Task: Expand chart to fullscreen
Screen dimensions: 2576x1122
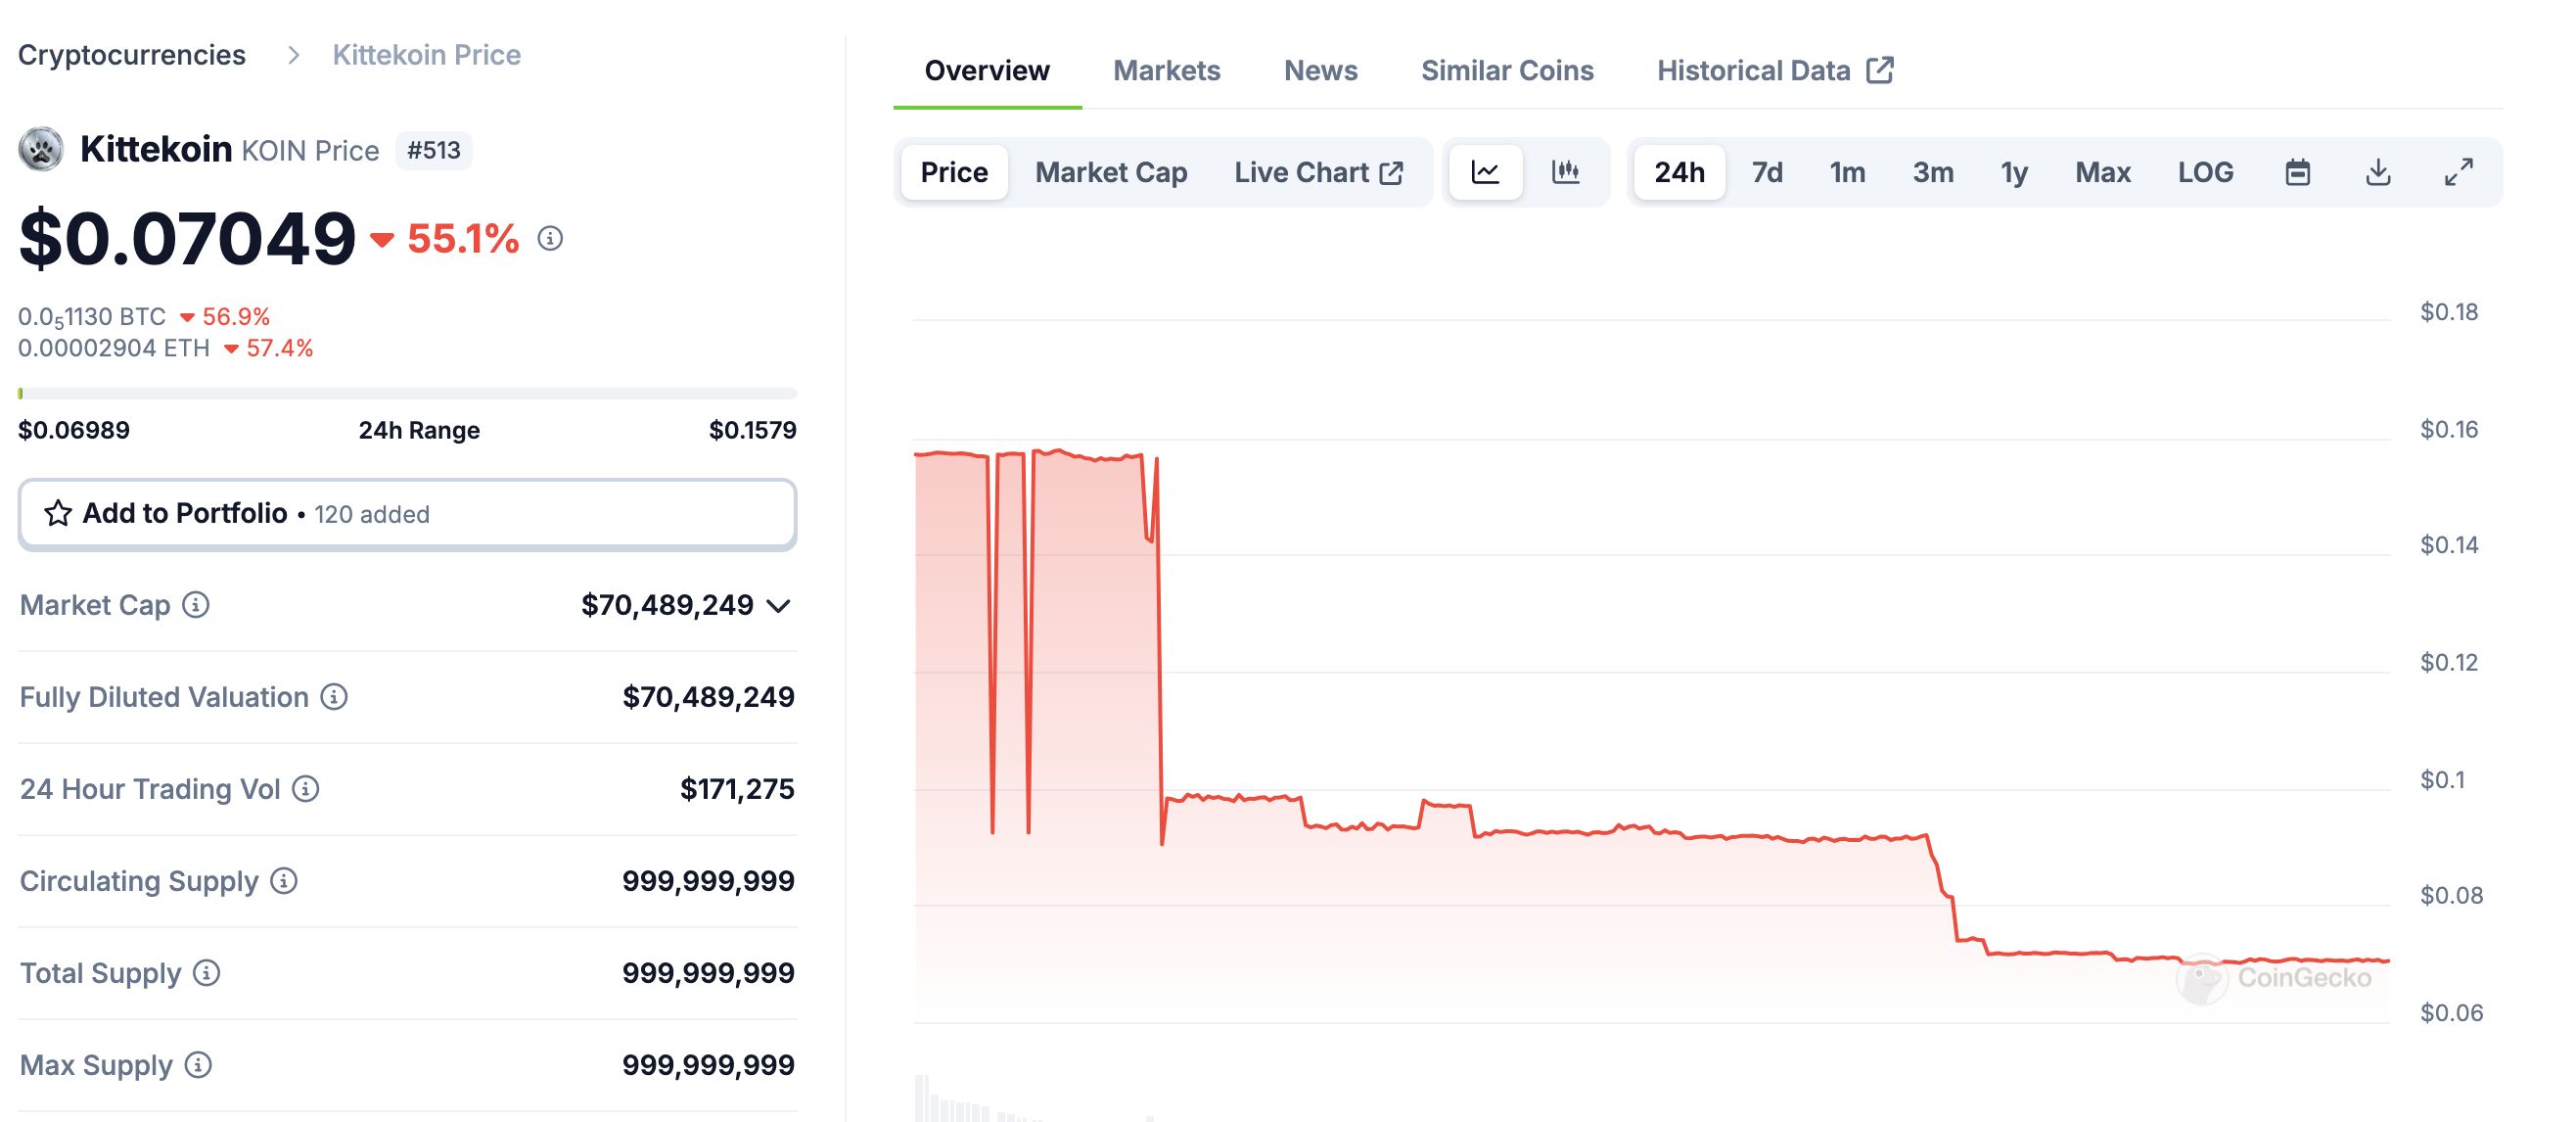Action: [2458, 172]
